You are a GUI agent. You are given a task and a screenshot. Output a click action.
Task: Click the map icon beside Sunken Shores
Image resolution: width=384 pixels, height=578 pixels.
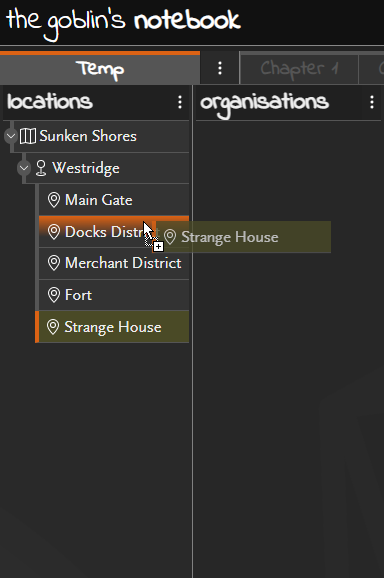pos(28,136)
